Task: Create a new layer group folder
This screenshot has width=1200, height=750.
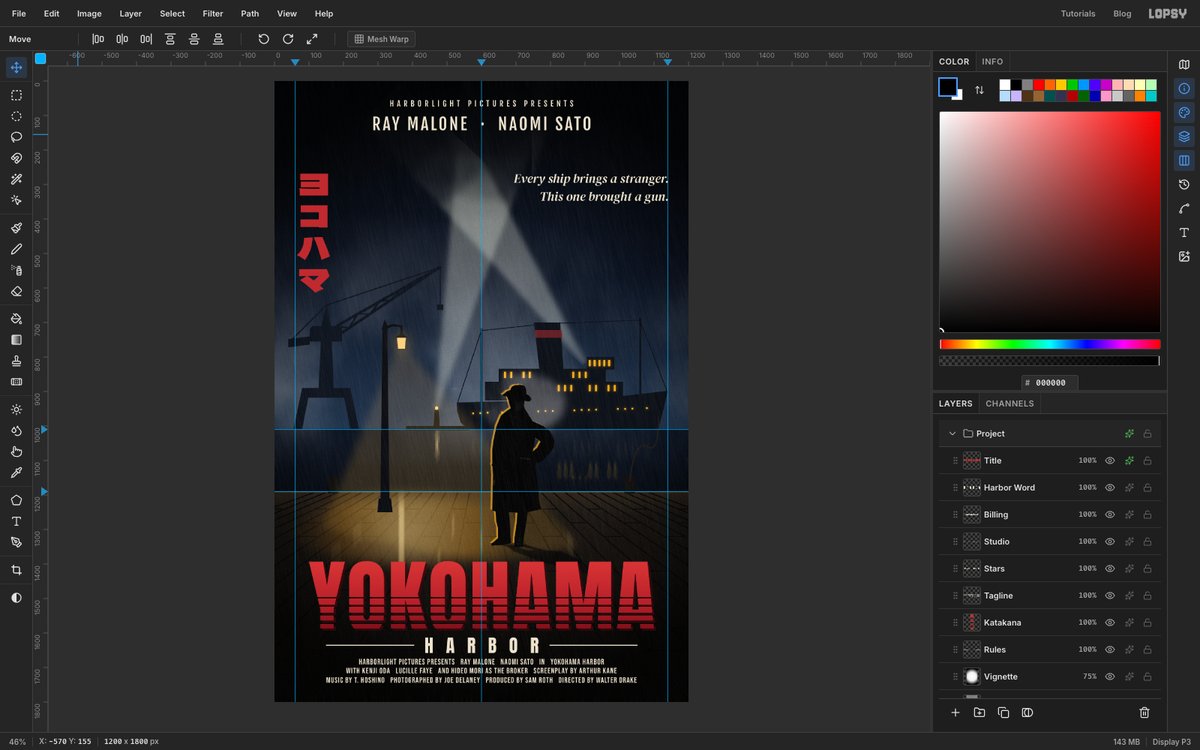Action: click(979, 713)
